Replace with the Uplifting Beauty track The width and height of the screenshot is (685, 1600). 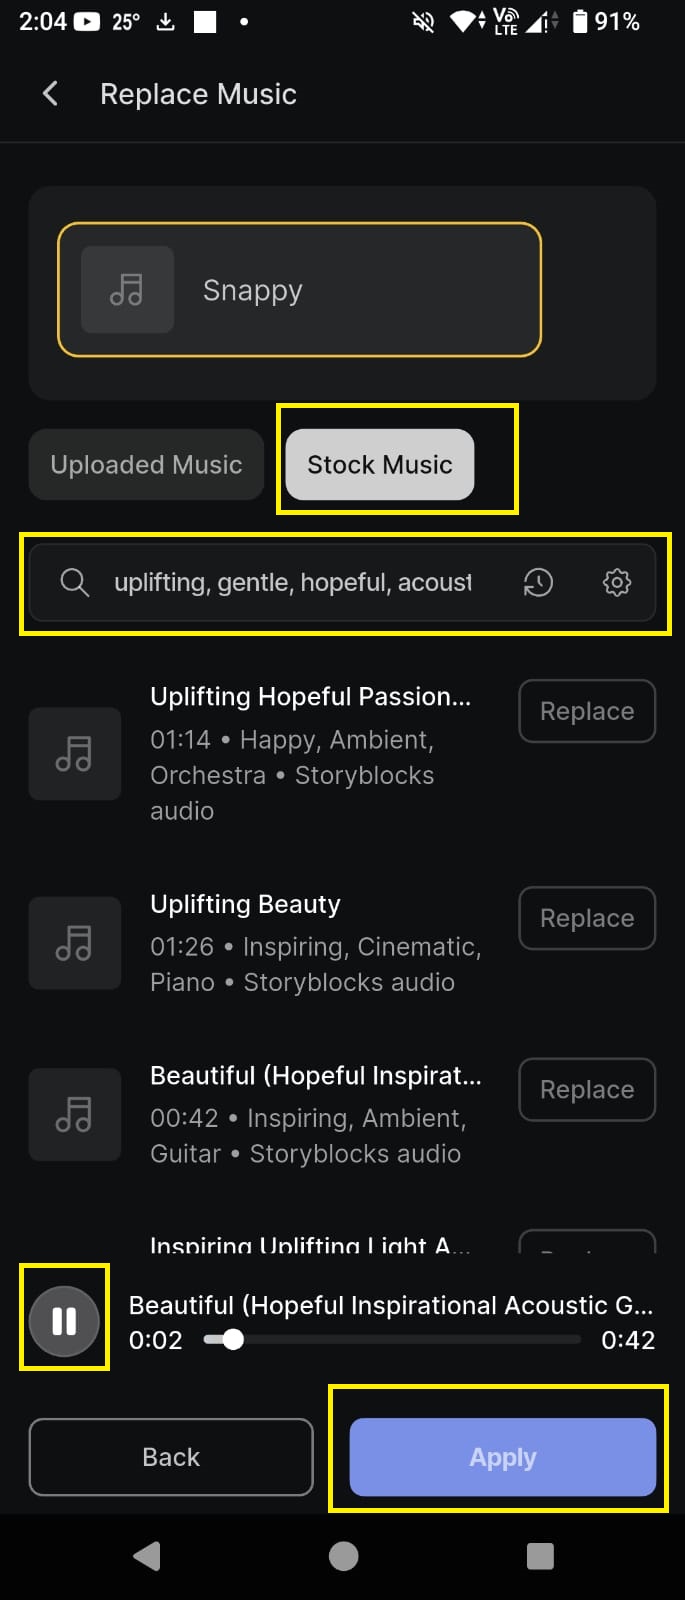587,918
